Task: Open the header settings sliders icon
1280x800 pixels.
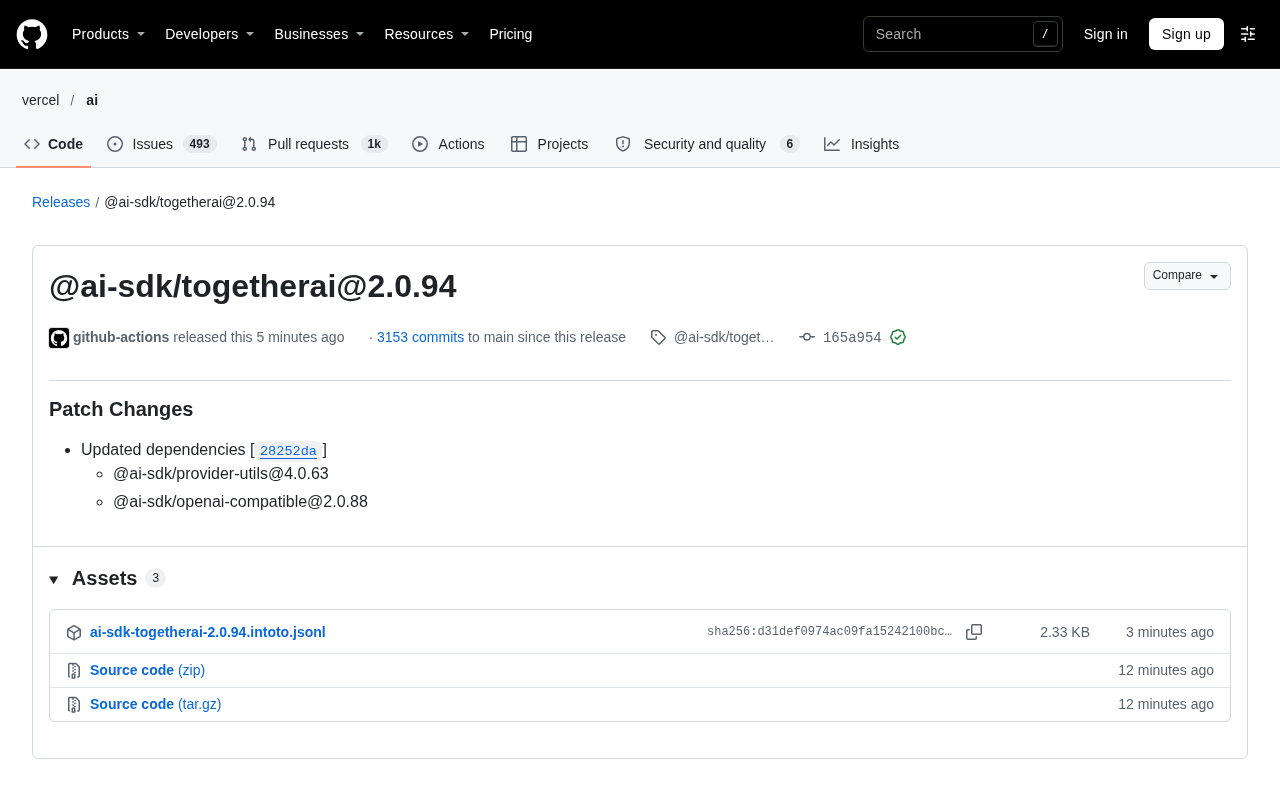Action: 1248,34
